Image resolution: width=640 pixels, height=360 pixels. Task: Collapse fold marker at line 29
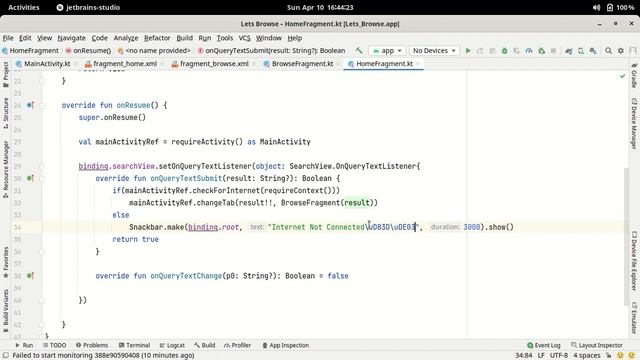pos(42,166)
